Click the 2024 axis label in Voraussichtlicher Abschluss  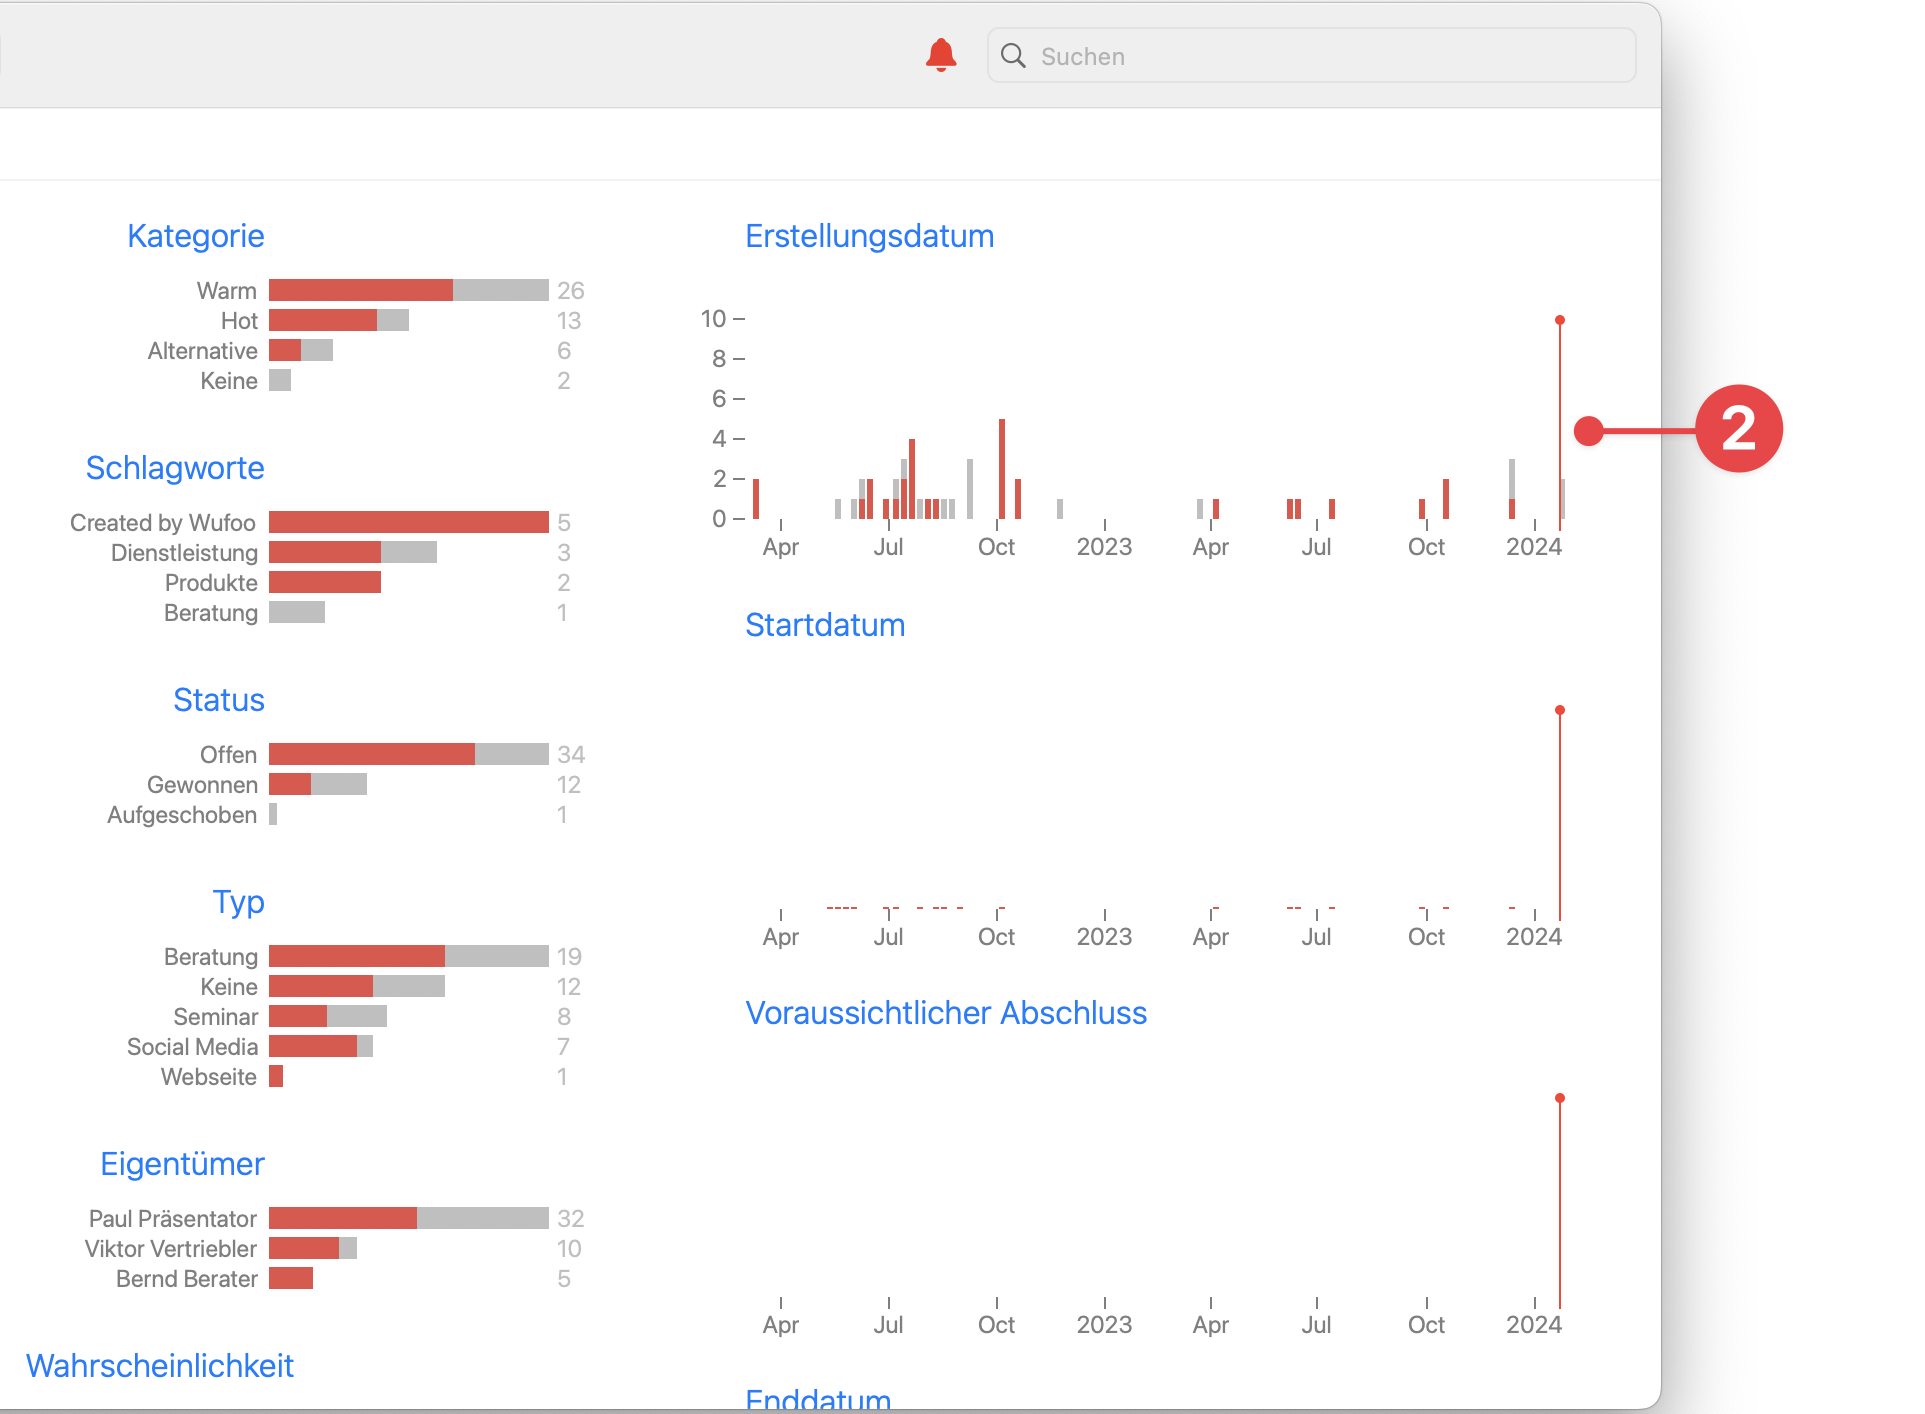coord(1534,1325)
